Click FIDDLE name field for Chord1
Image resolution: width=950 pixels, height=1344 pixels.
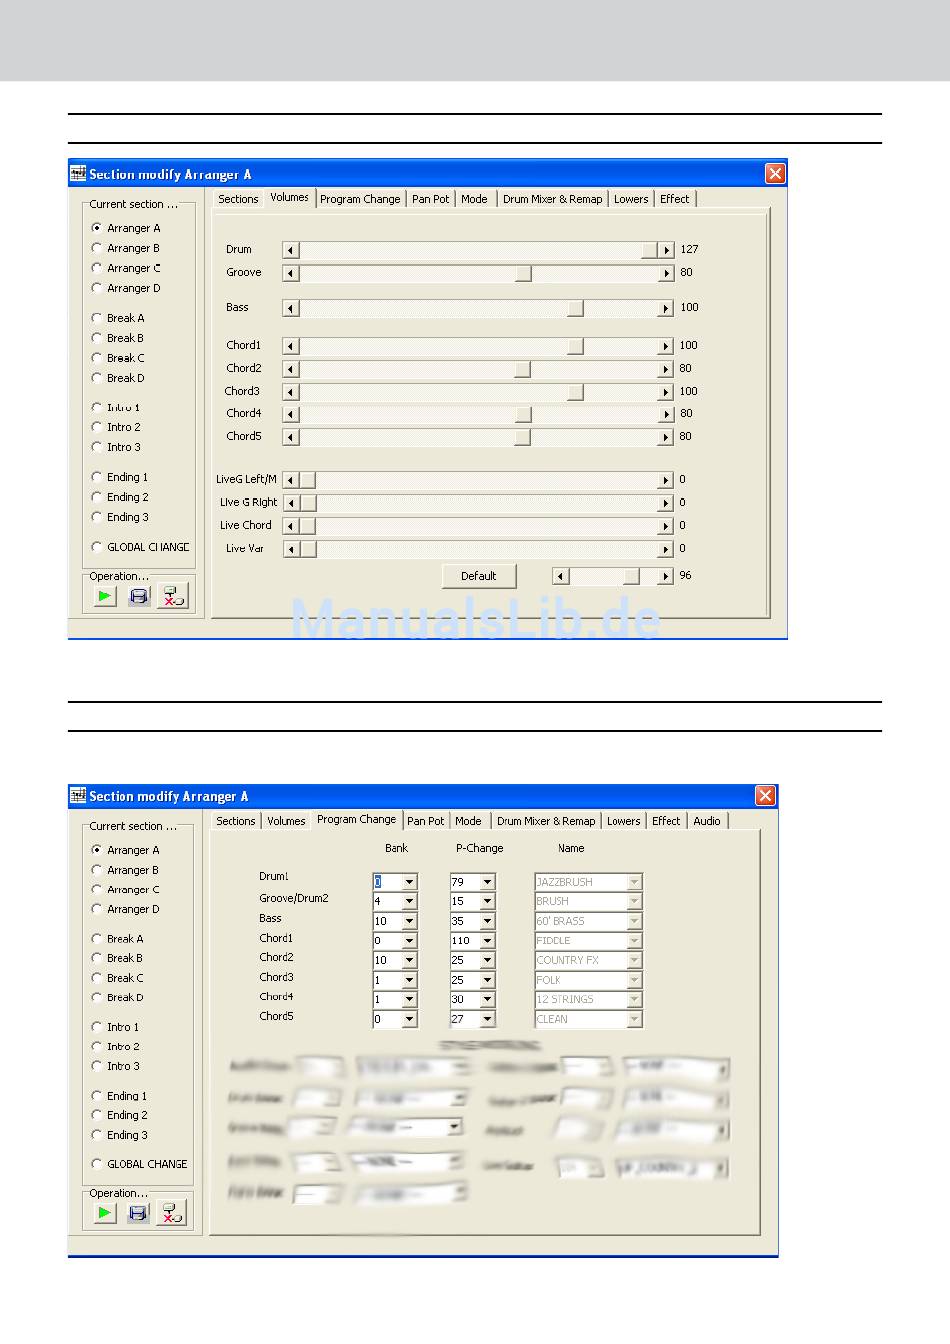click(588, 941)
